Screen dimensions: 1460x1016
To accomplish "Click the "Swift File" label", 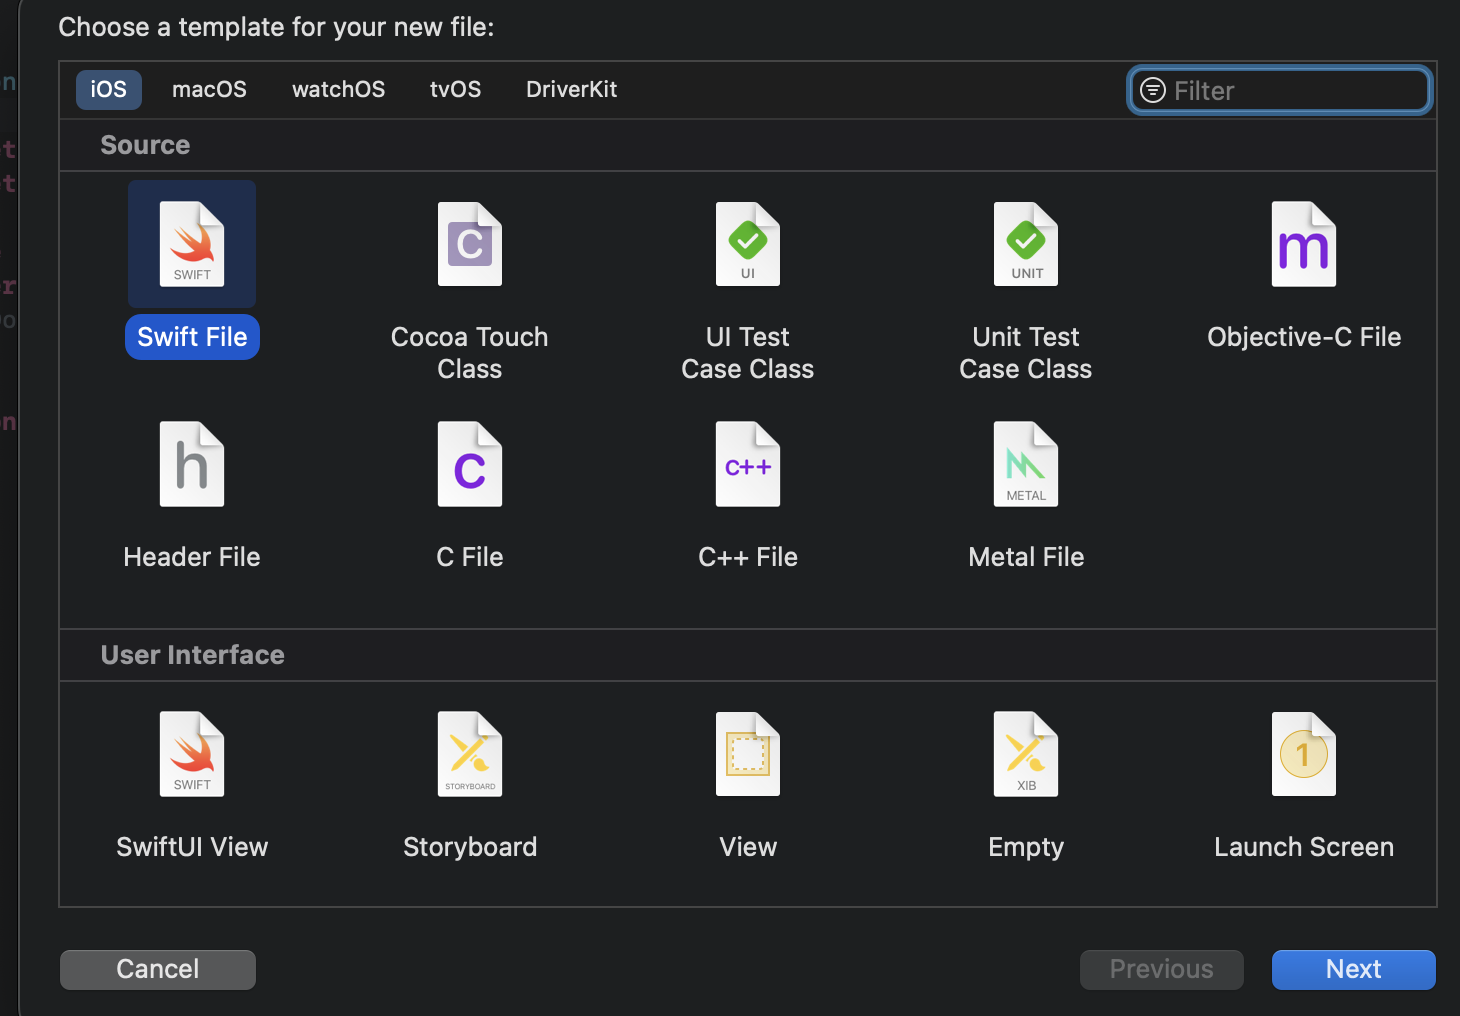I will click(x=192, y=337).
